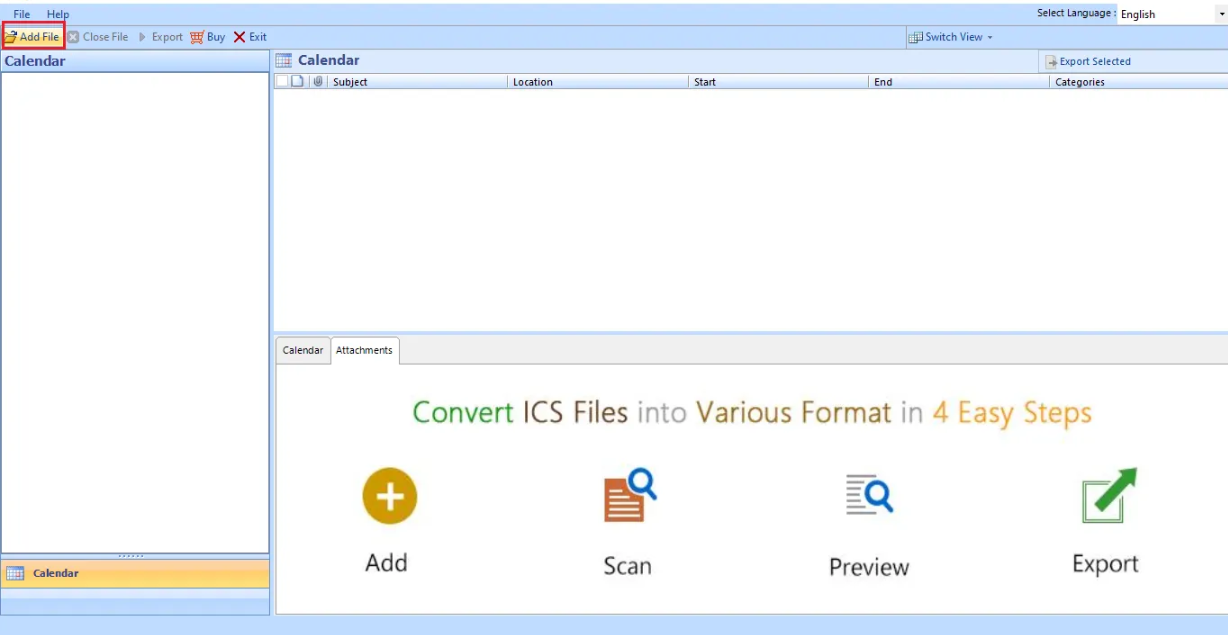
Task: Click the attachment paperclip column header
Action: 317,82
